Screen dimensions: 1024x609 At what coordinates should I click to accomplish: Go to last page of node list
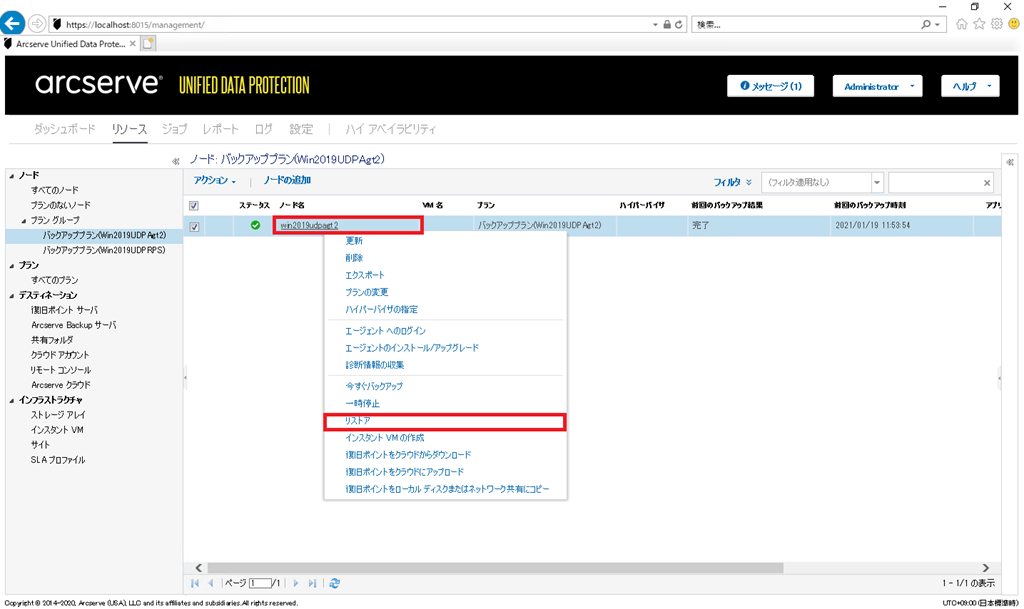point(312,583)
